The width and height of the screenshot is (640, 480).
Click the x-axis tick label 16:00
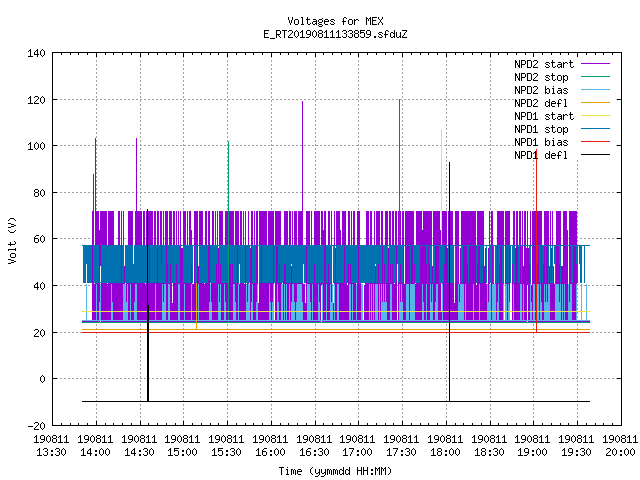tap(270, 452)
